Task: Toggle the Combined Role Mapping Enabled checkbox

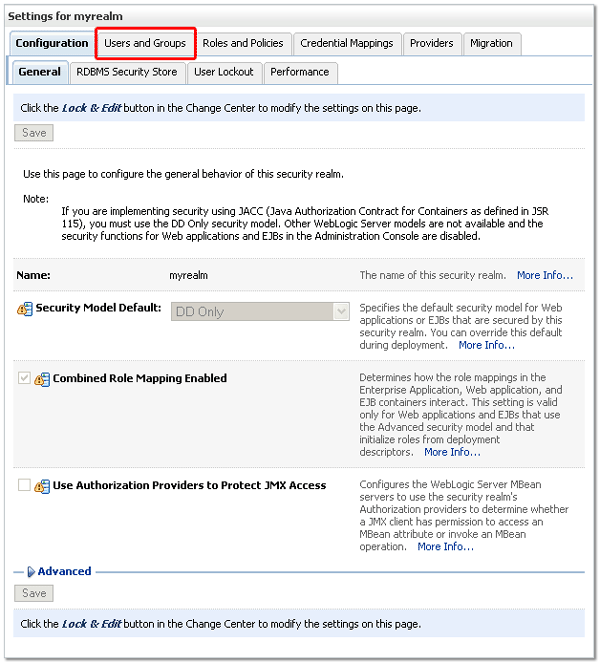Action: [24, 380]
